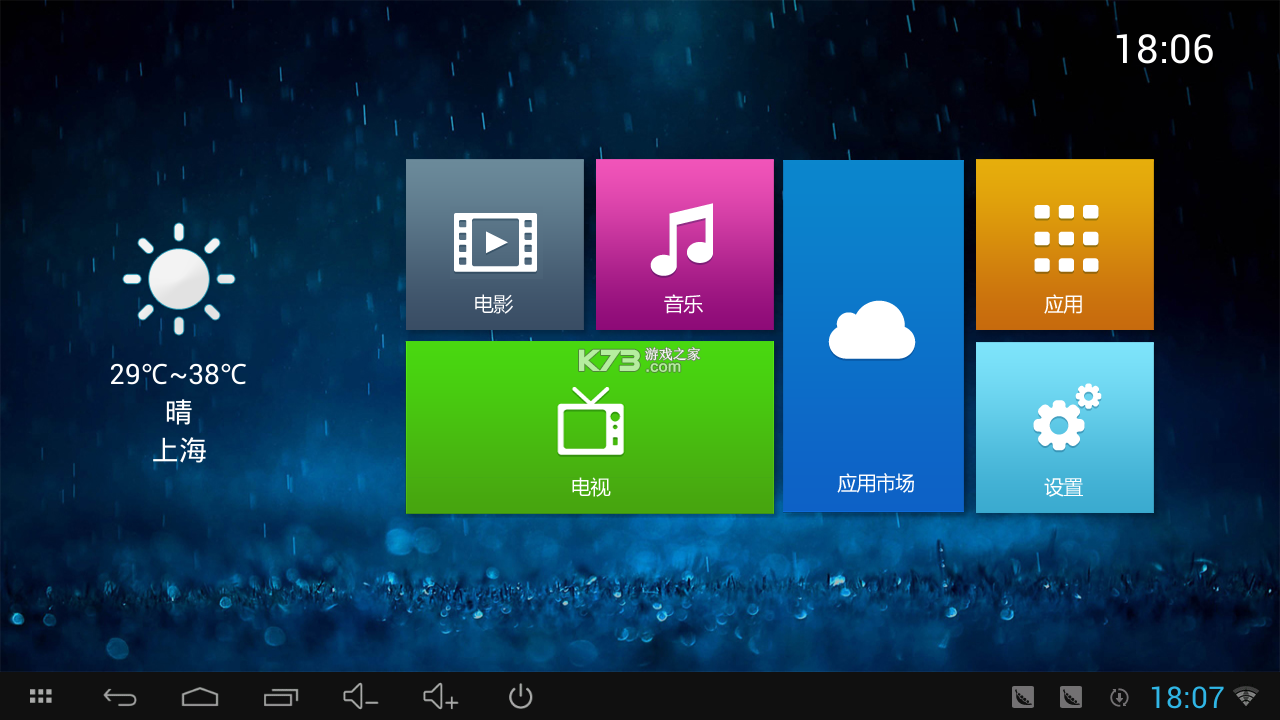Image resolution: width=1280 pixels, height=720 pixels.
Task: Click the weather condition text 晴
Action: (179, 412)
